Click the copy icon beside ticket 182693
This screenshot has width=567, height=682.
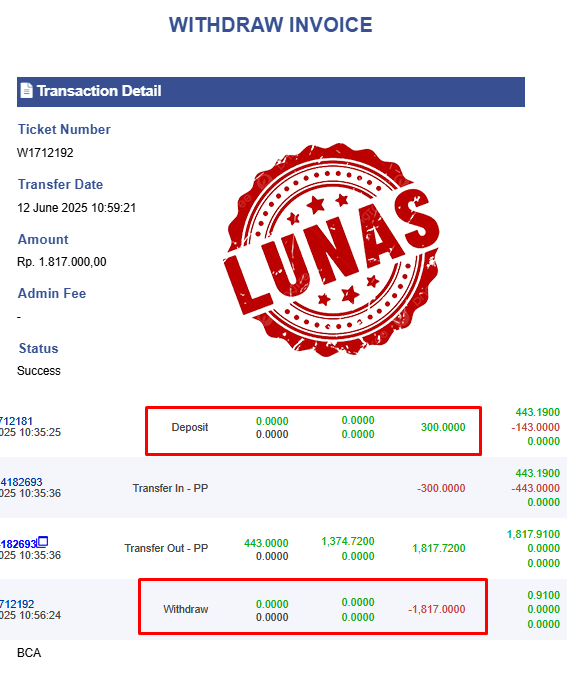pos(43,542)
